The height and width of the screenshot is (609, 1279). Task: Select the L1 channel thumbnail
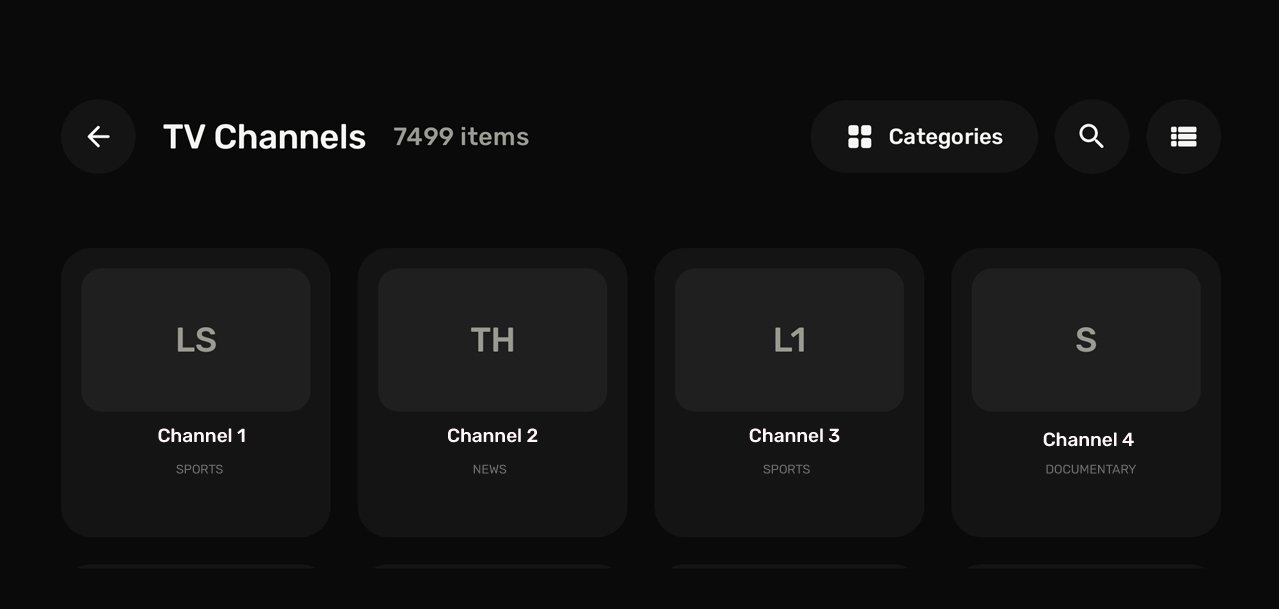coord(790,340)
